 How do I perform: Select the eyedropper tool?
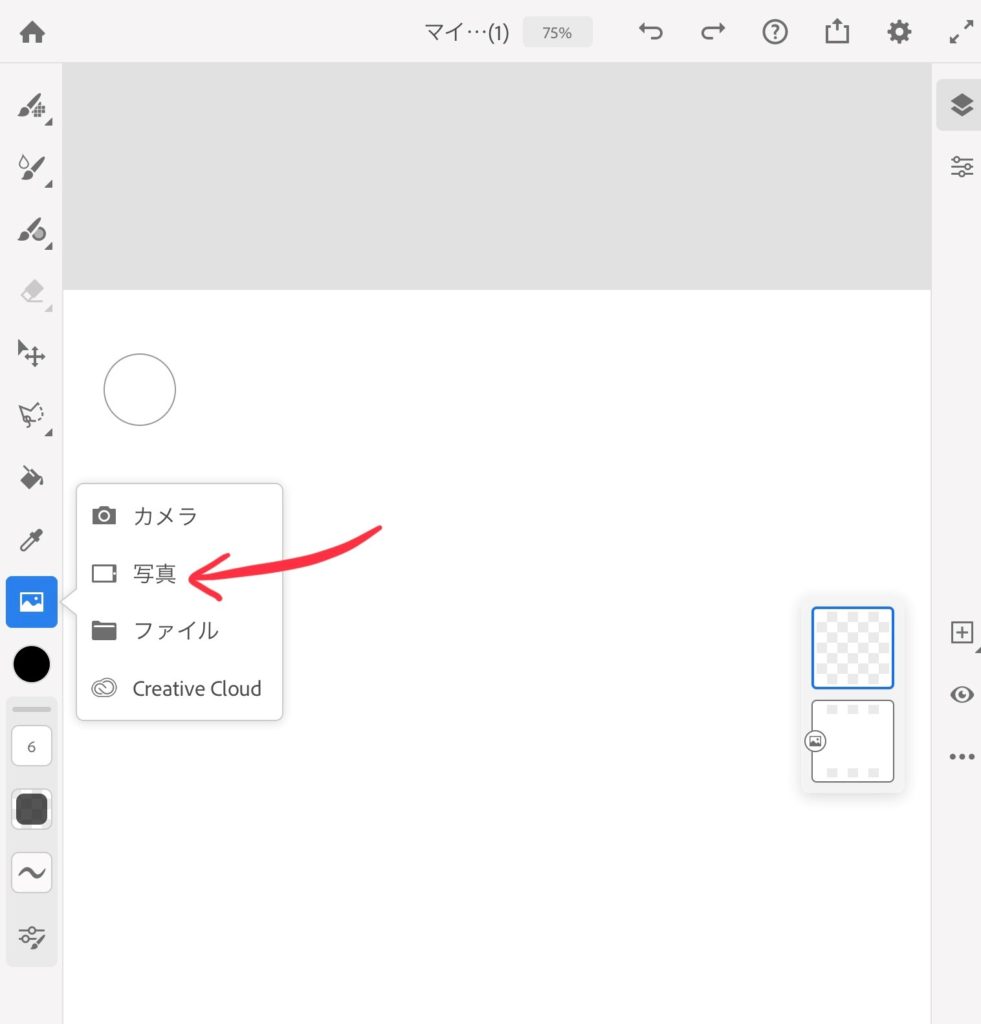click(31, 539)
